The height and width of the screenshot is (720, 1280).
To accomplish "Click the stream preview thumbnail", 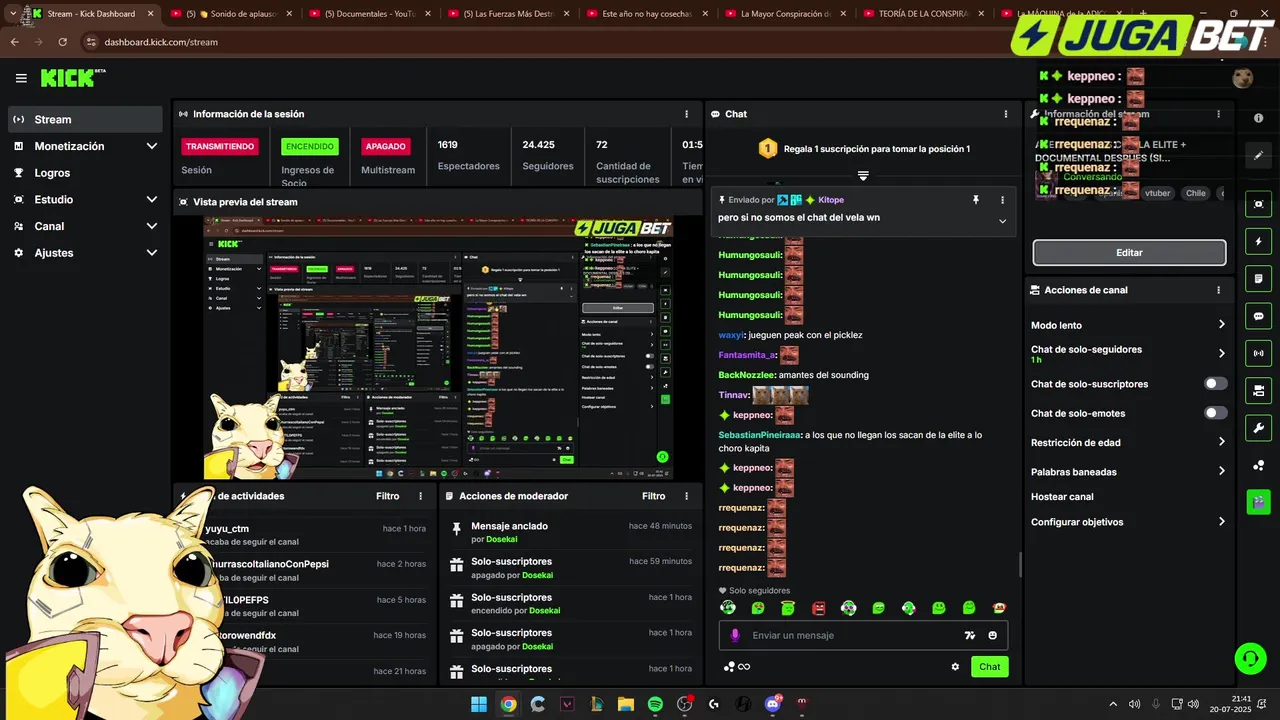I will click(438, 348).
